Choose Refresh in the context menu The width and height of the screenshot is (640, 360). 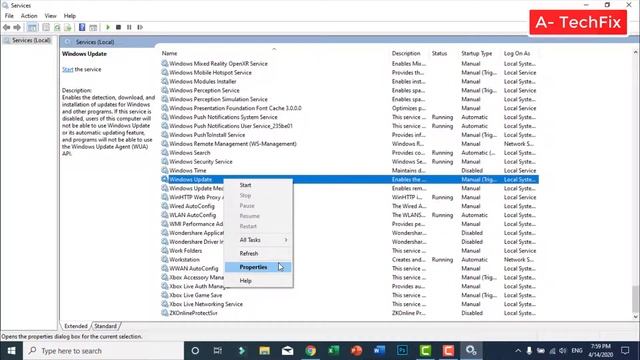tap(258, 253)
